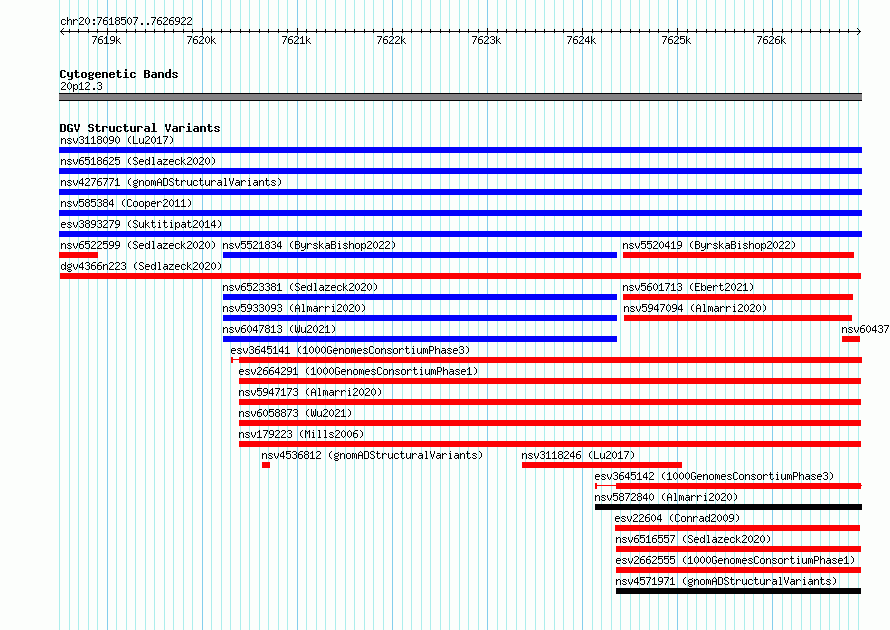This screenshot has height=630, width=890.
Task: Click the red bar under nsv5601713
Action: point(738,297)
